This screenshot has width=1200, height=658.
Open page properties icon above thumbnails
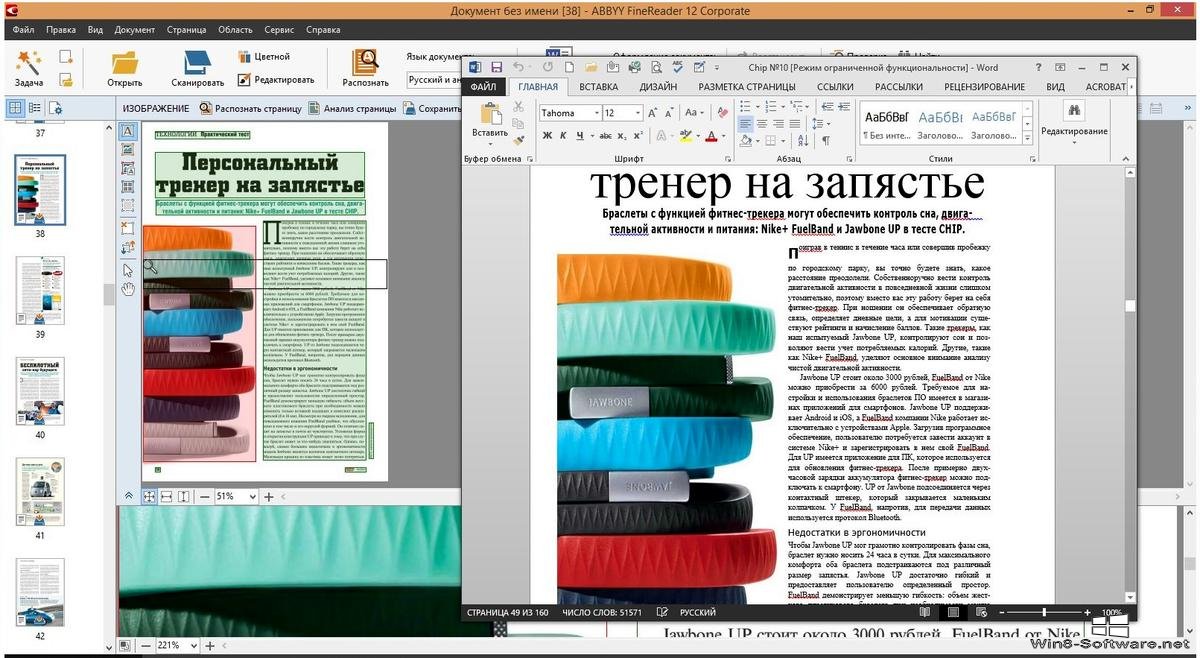tap(56, 108)
